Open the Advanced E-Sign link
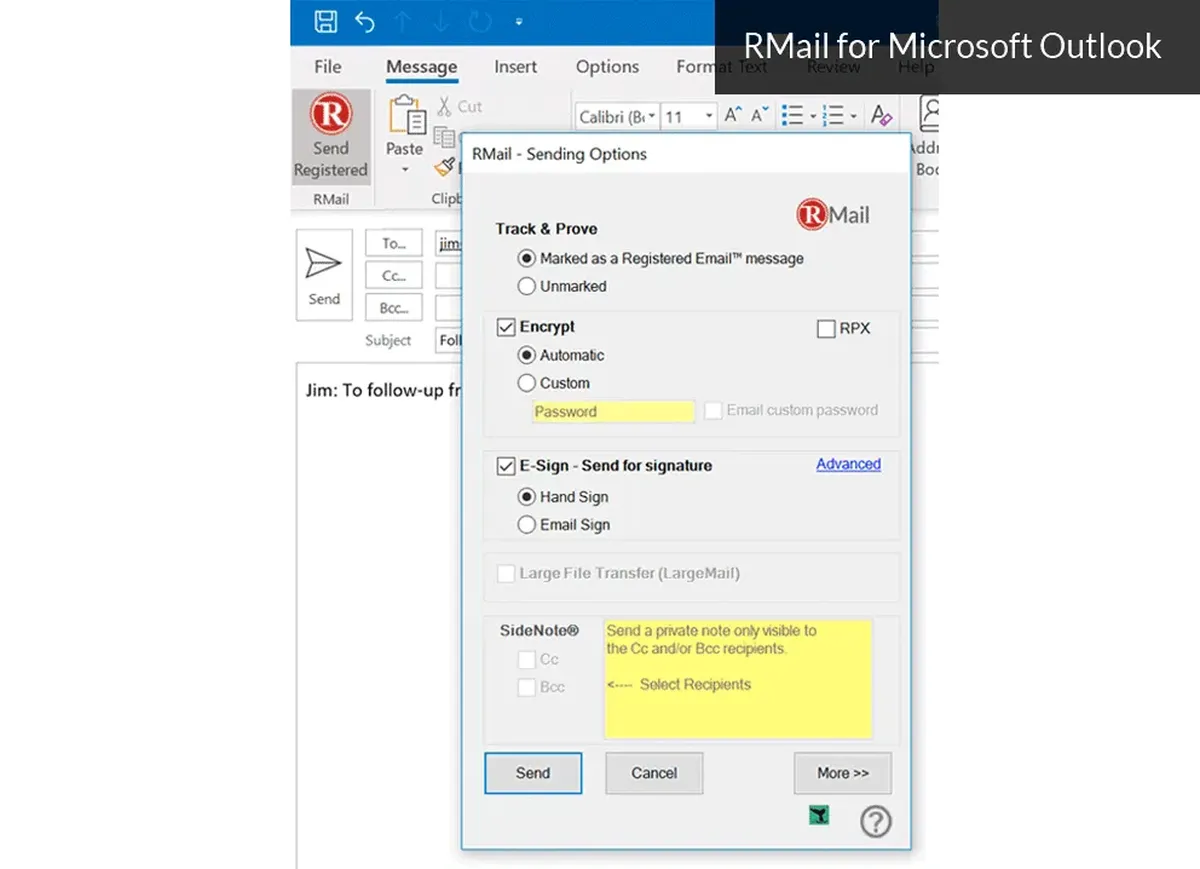This screenshot has height=869, width=1200. click(x=848, y=464)
